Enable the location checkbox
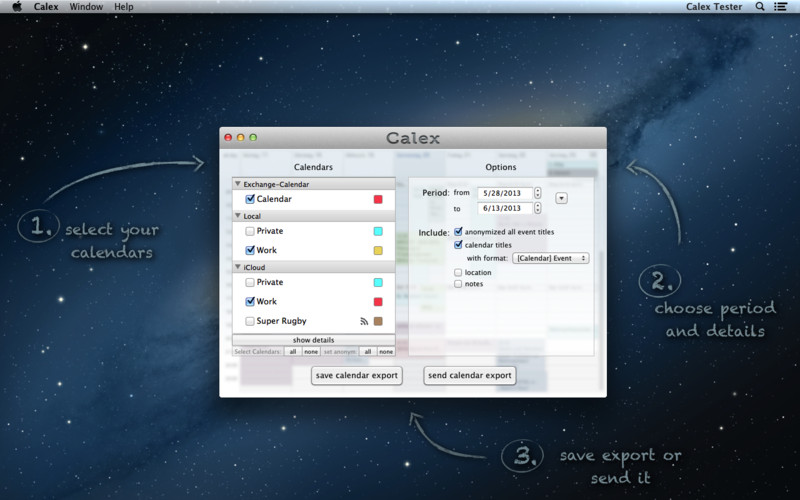Image resolution: width=800 pixels, height=500 pixels. coord(458,272)
